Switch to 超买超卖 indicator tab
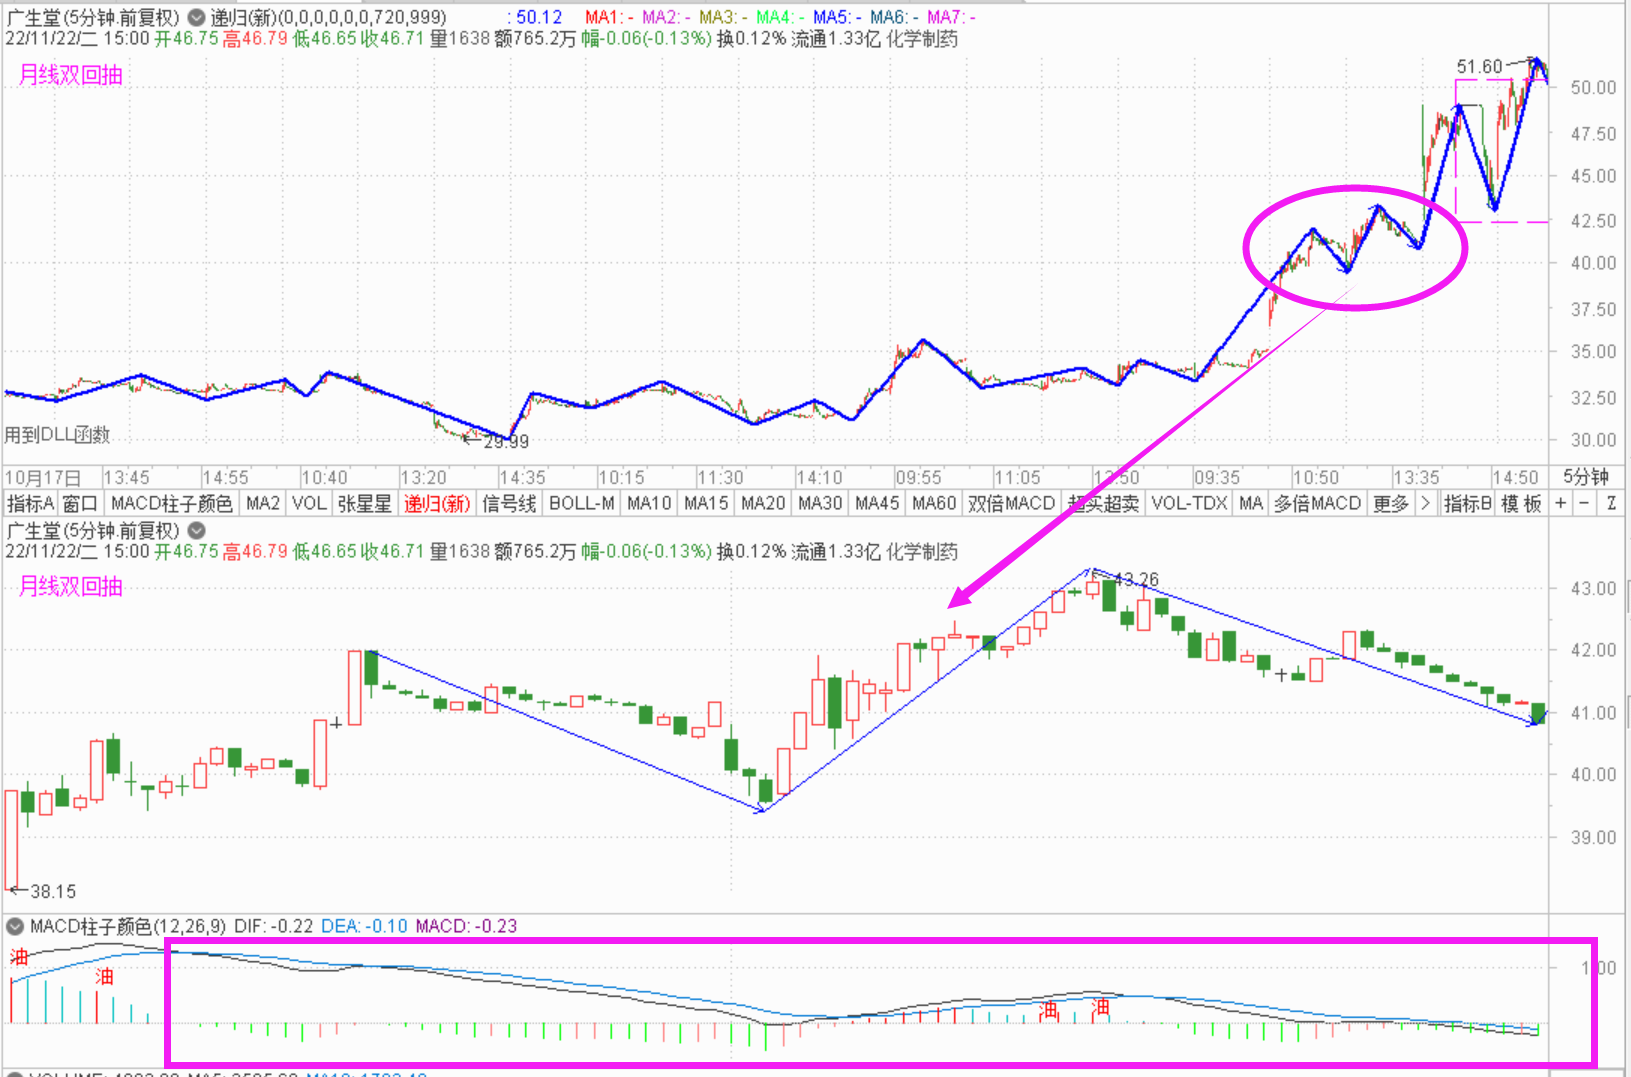Viewport: 1631px width, 1077px height. [1104, 503]
